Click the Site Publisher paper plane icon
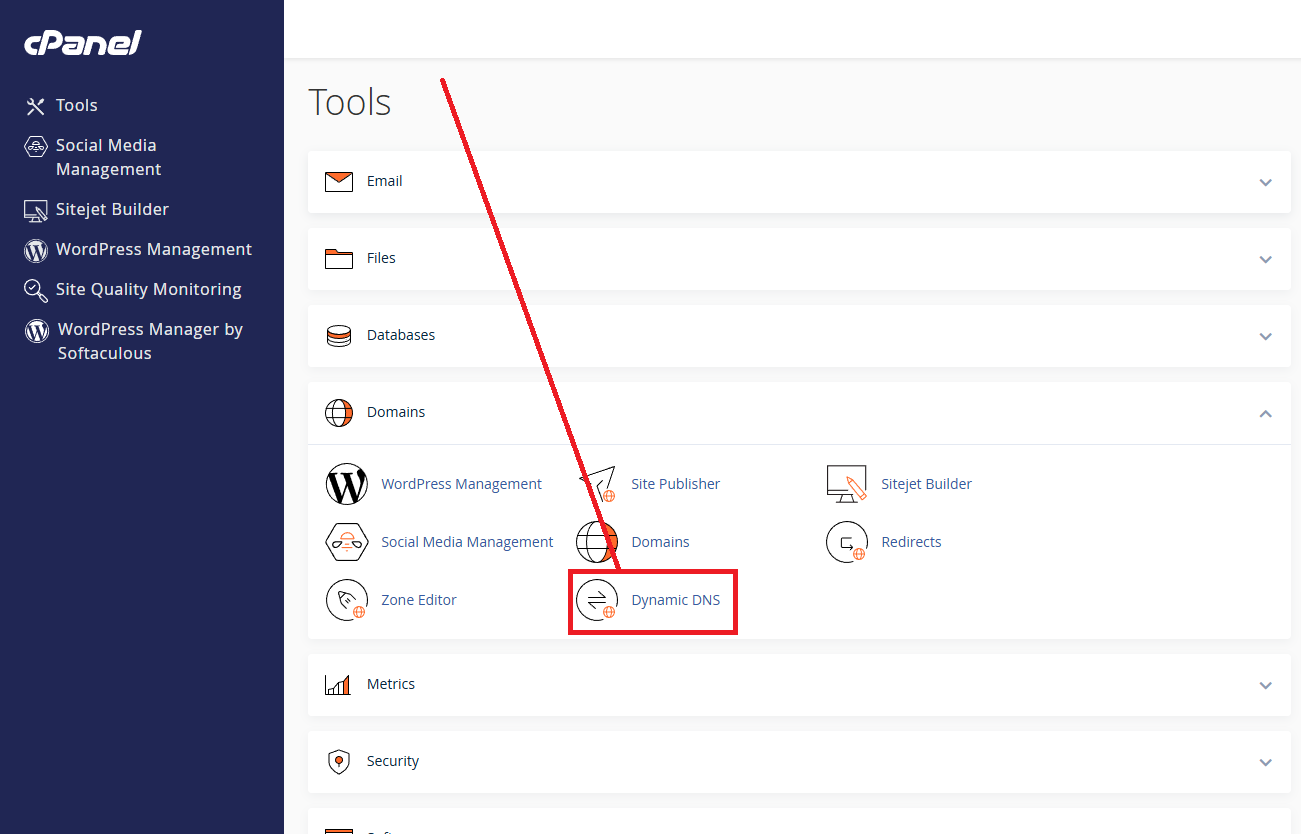Screen dimensions: 1301x834 coord(597,484)
